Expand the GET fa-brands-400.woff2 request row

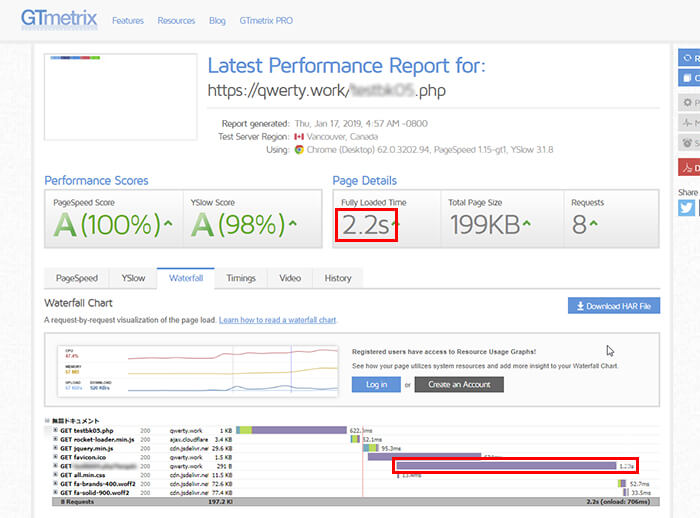(55, 484)
